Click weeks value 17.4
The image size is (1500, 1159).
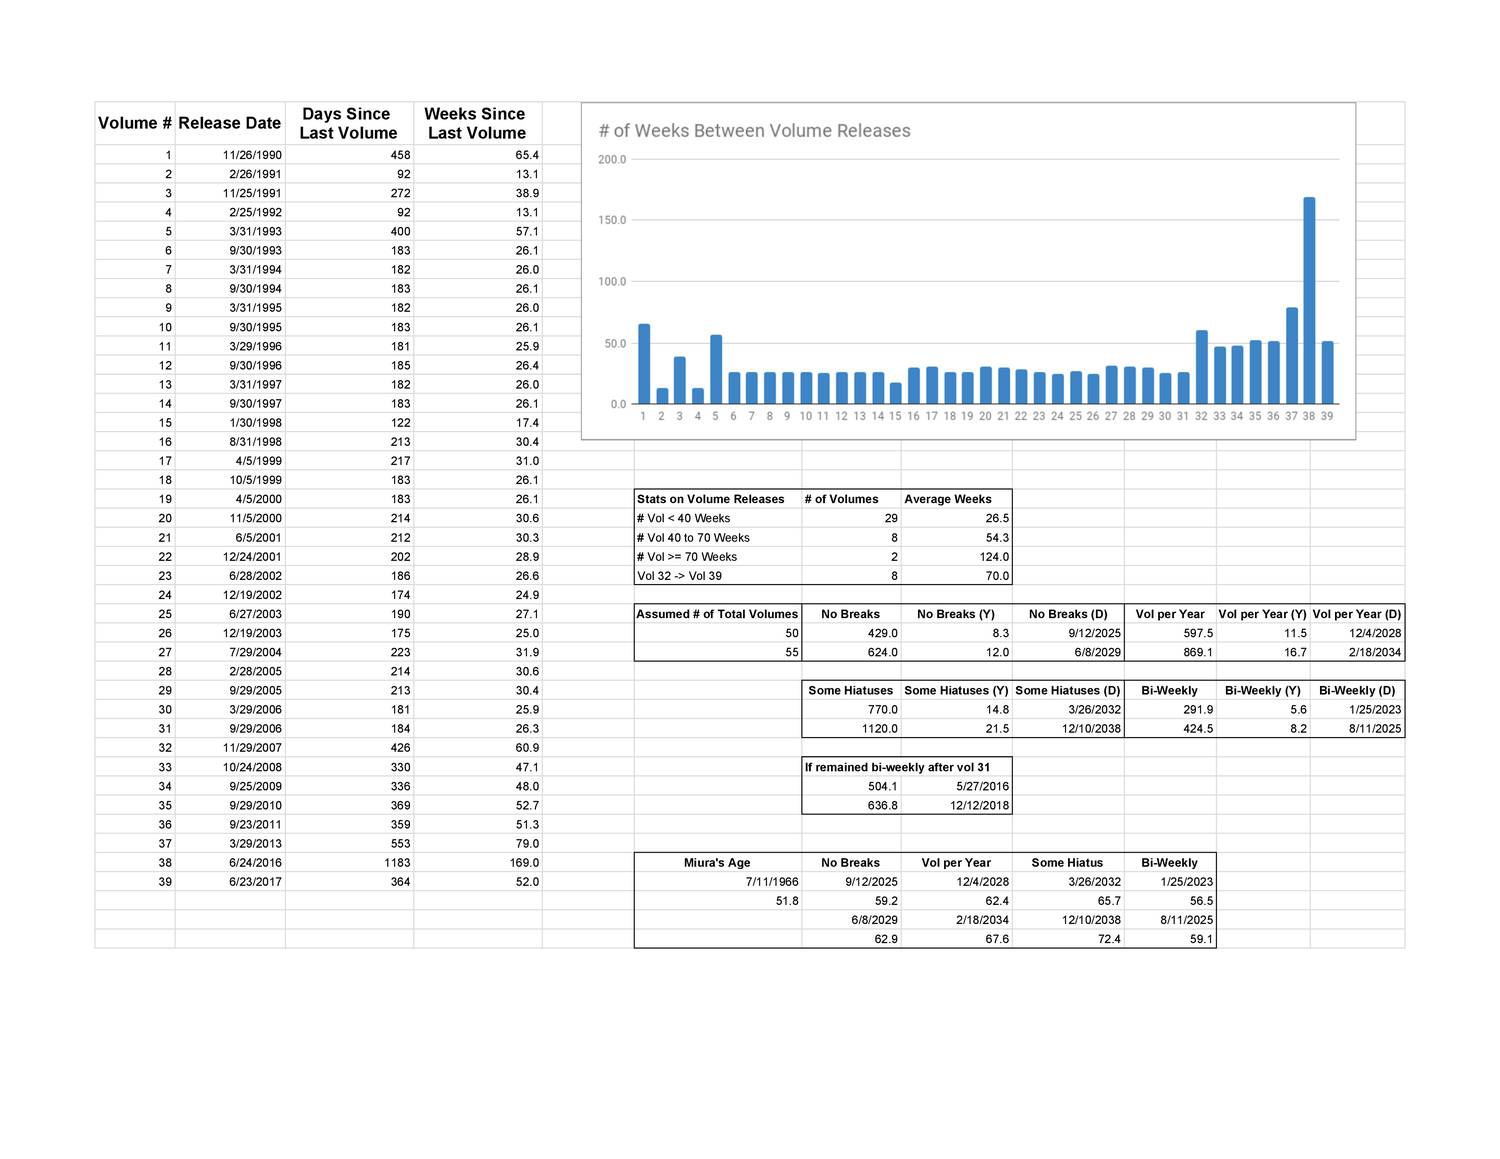[477, 423]
